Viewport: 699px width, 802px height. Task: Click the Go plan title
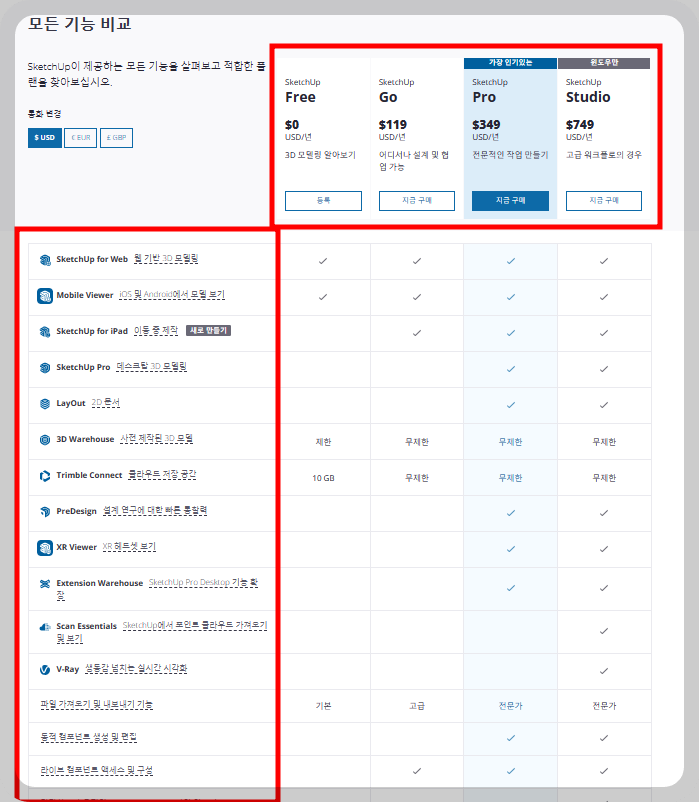click(388, 97)
